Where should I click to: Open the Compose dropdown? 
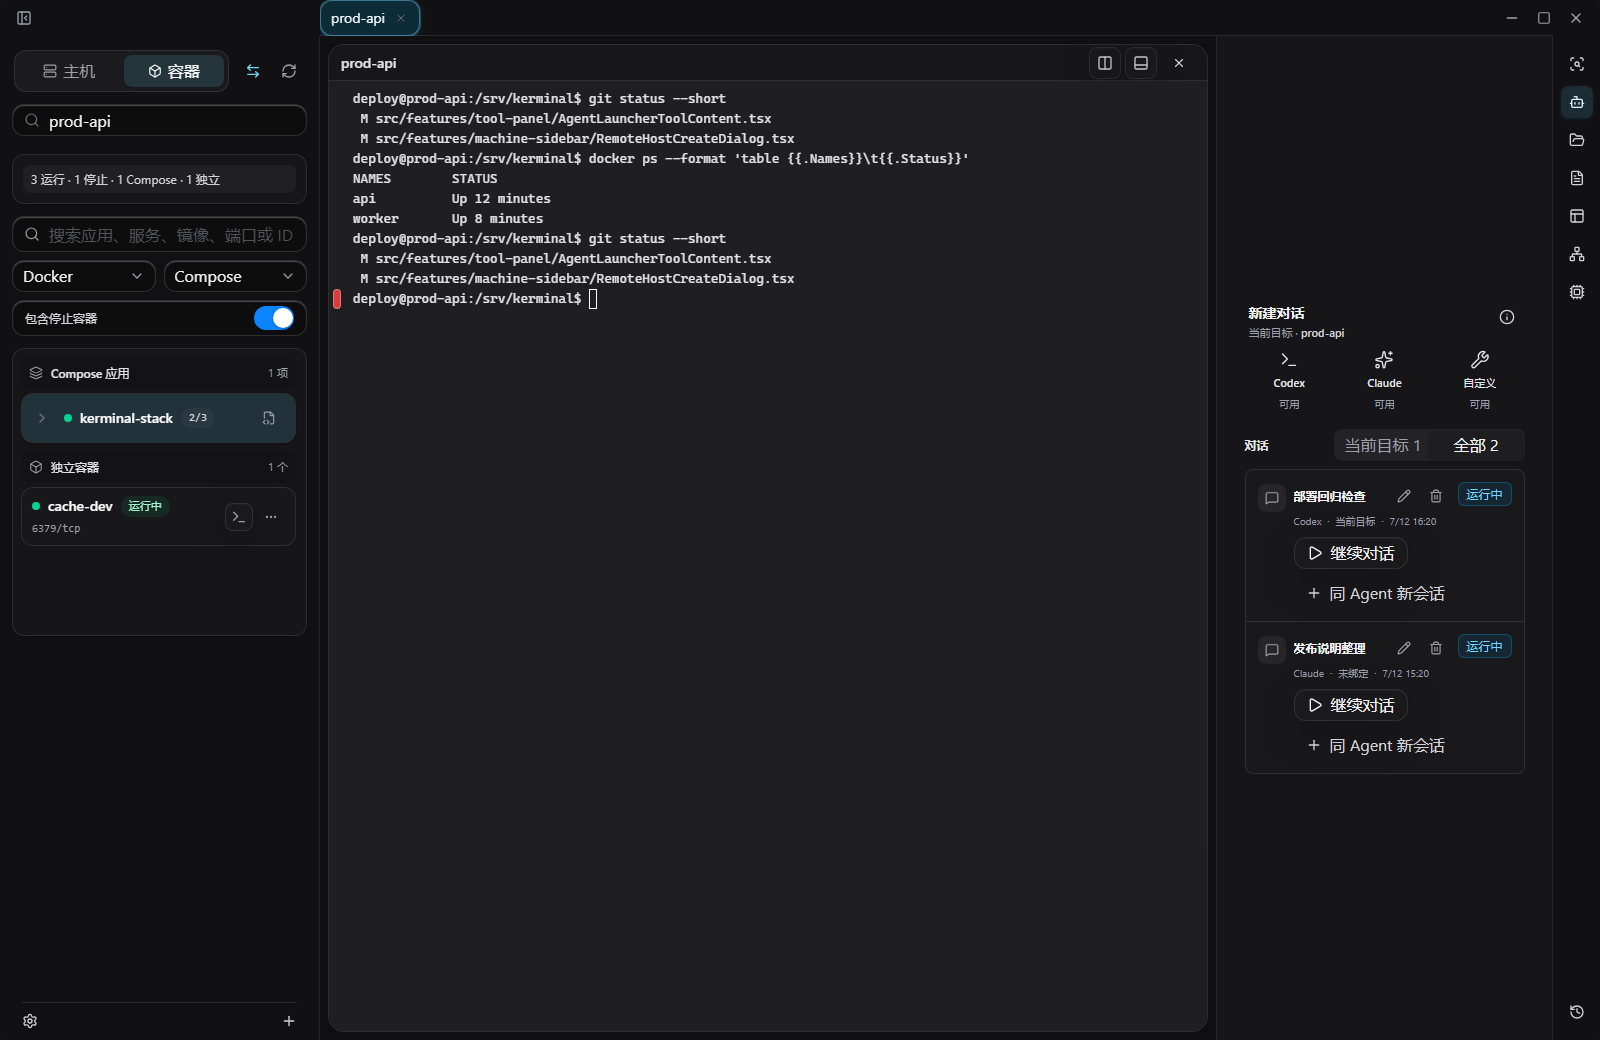(235, 276)
